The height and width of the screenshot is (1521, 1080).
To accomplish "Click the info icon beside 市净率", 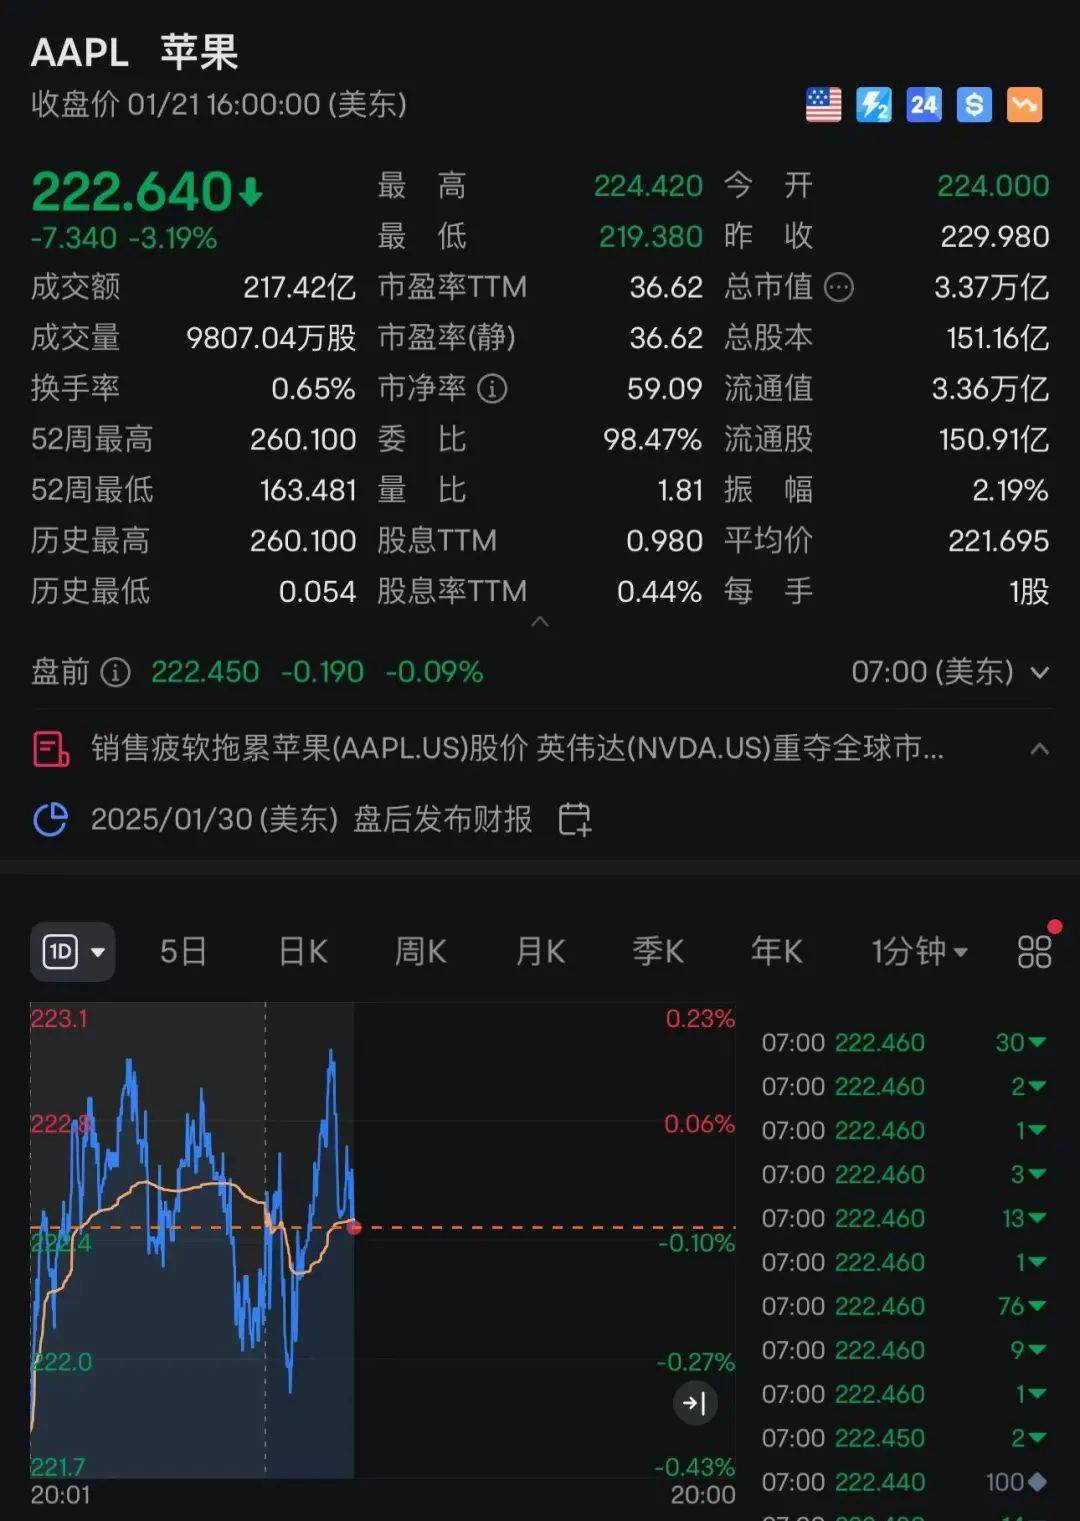I will coord(492,389).
